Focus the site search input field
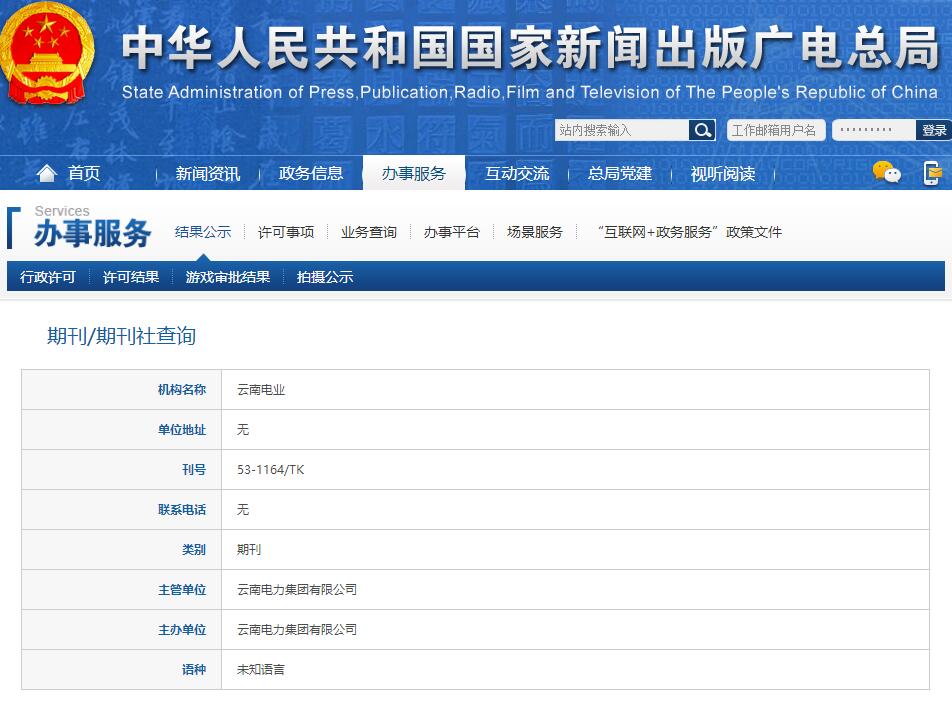The height and width of the screenshot is (711, 952). tap(622, 130)
